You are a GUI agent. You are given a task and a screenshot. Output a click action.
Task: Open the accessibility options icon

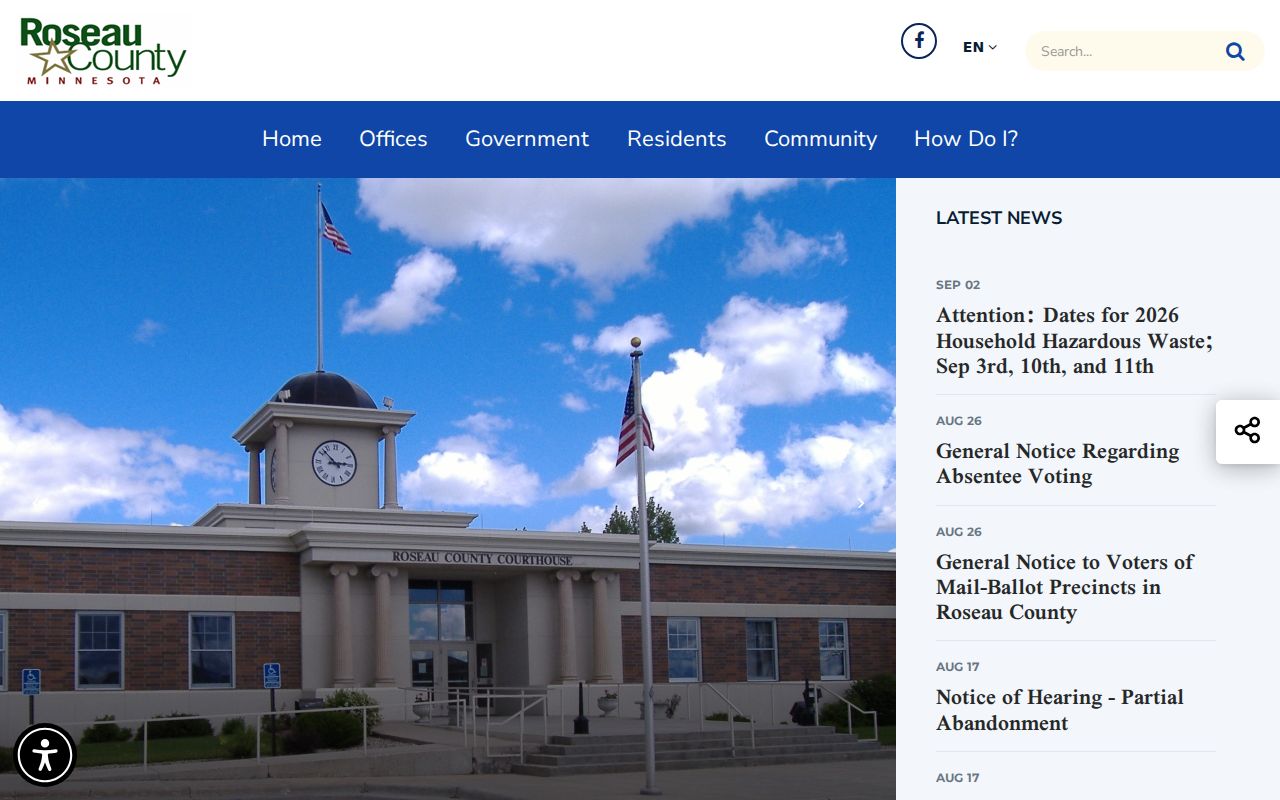tap(45, 755)
